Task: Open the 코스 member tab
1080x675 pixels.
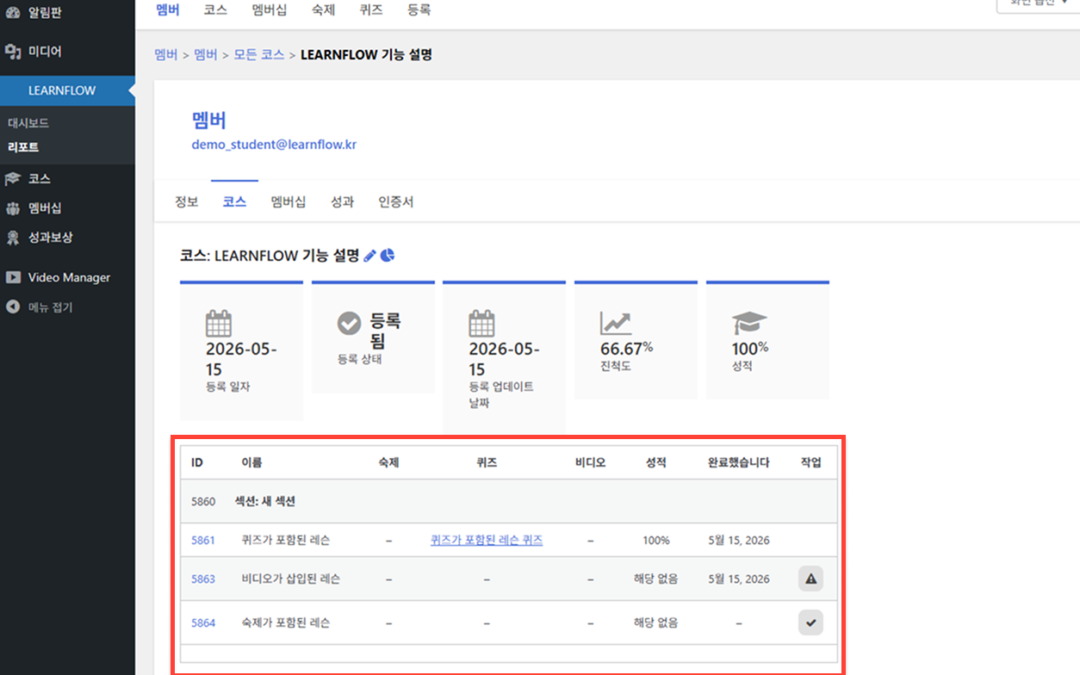Action: tap(234, 202)
